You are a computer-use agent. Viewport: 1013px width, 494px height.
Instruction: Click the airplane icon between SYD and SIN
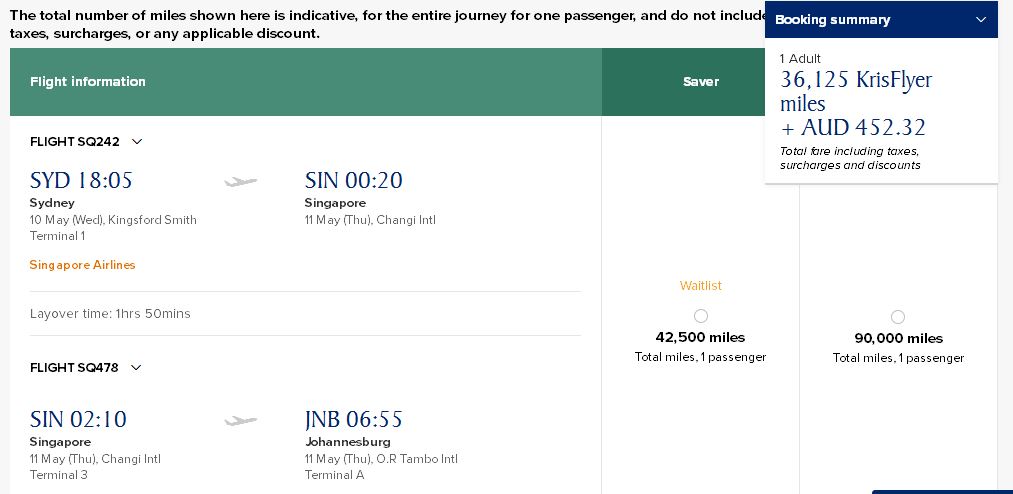click(240, 182)
